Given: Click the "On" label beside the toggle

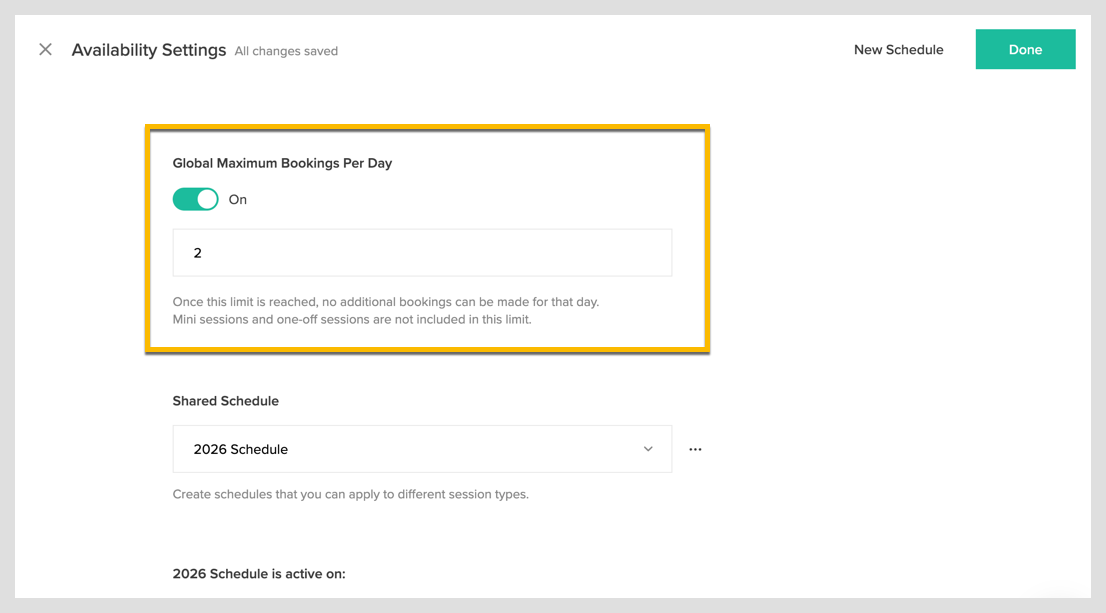Looking at the screenshot, I should click(238, 200).
